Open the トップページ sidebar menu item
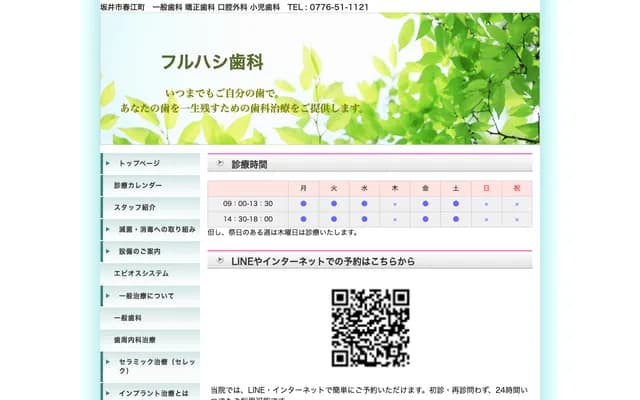 151,163
